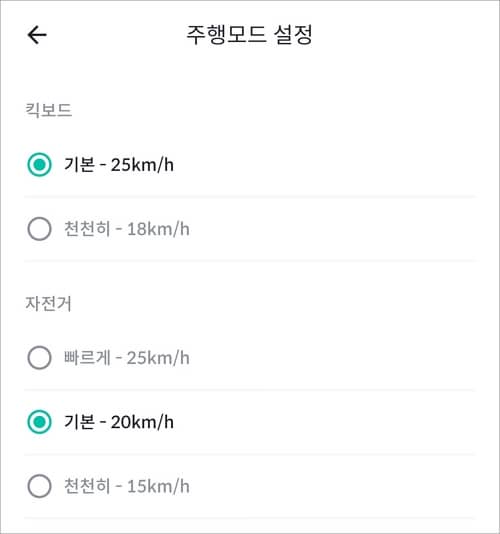Click the 20km/h speed text

pyautogui.click(x=142, y=422)
